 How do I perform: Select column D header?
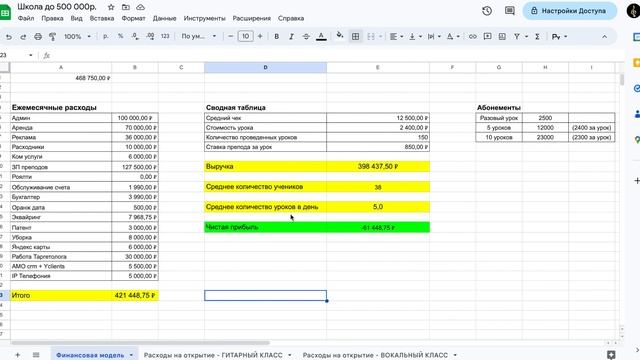pyautogui.click(x=265, y=67)
